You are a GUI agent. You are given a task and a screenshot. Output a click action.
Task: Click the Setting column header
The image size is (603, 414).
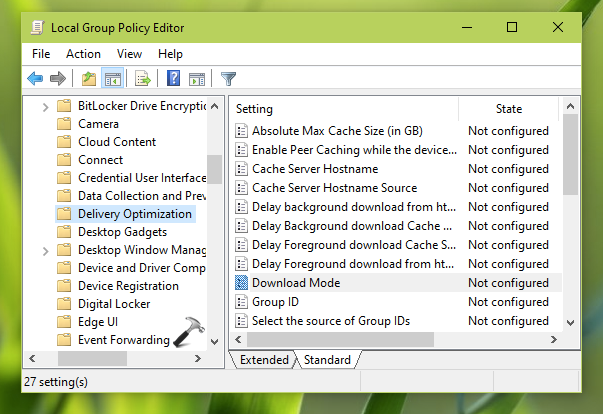point(343,108)
